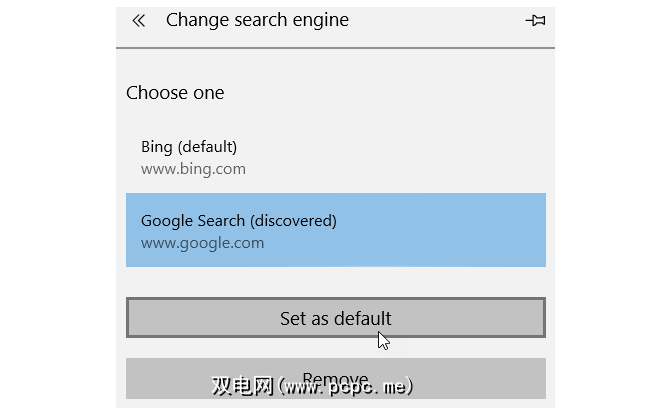Viewport: 670px width, 410px height.
Task: Click the www.bing.com address text
Action: 193,169
